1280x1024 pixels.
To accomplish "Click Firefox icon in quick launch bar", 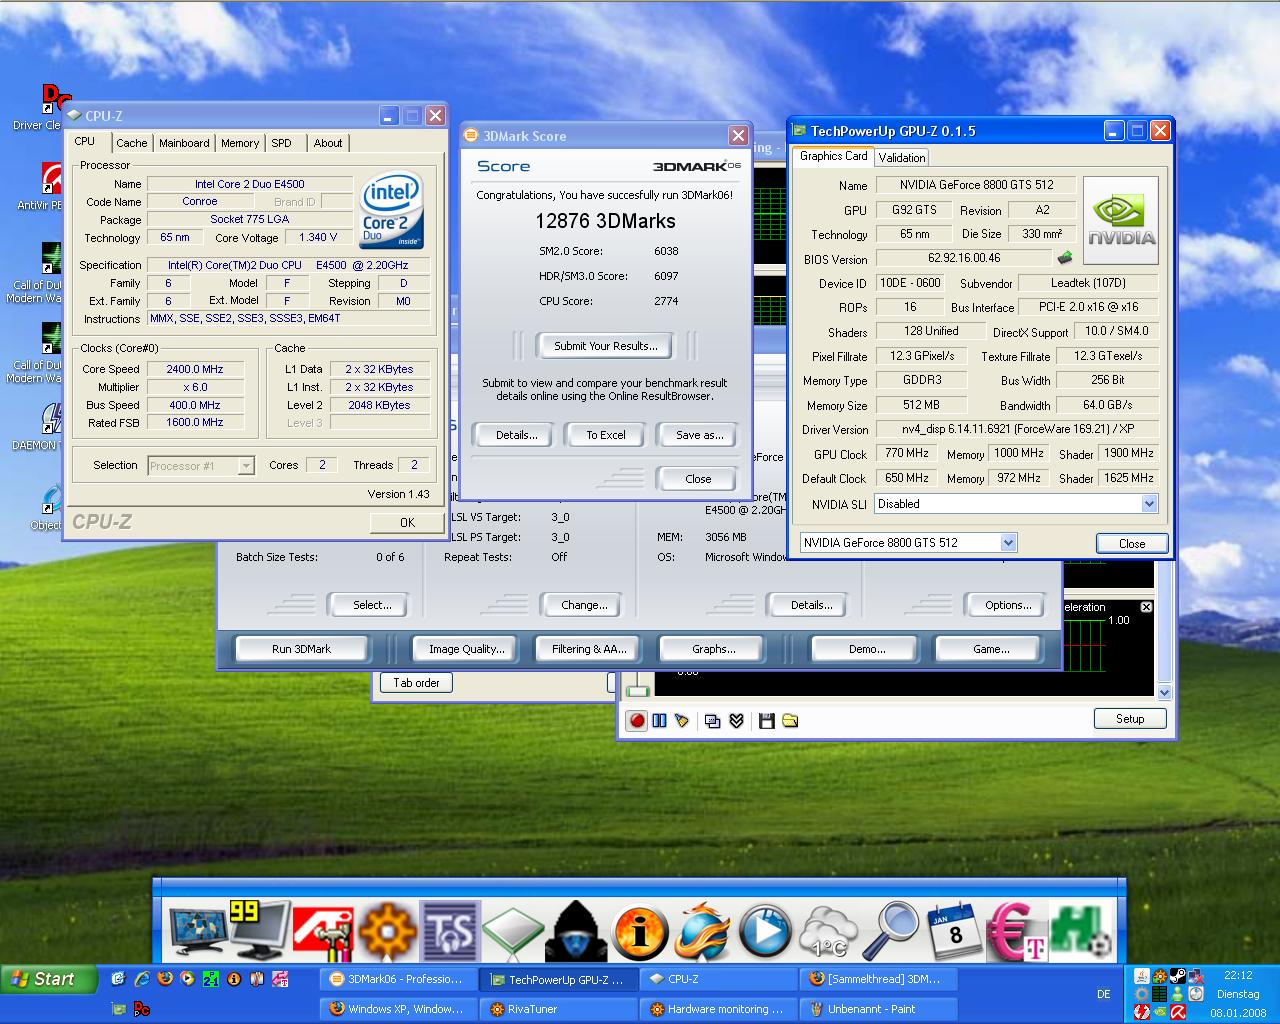I will (x=164, y=979).
